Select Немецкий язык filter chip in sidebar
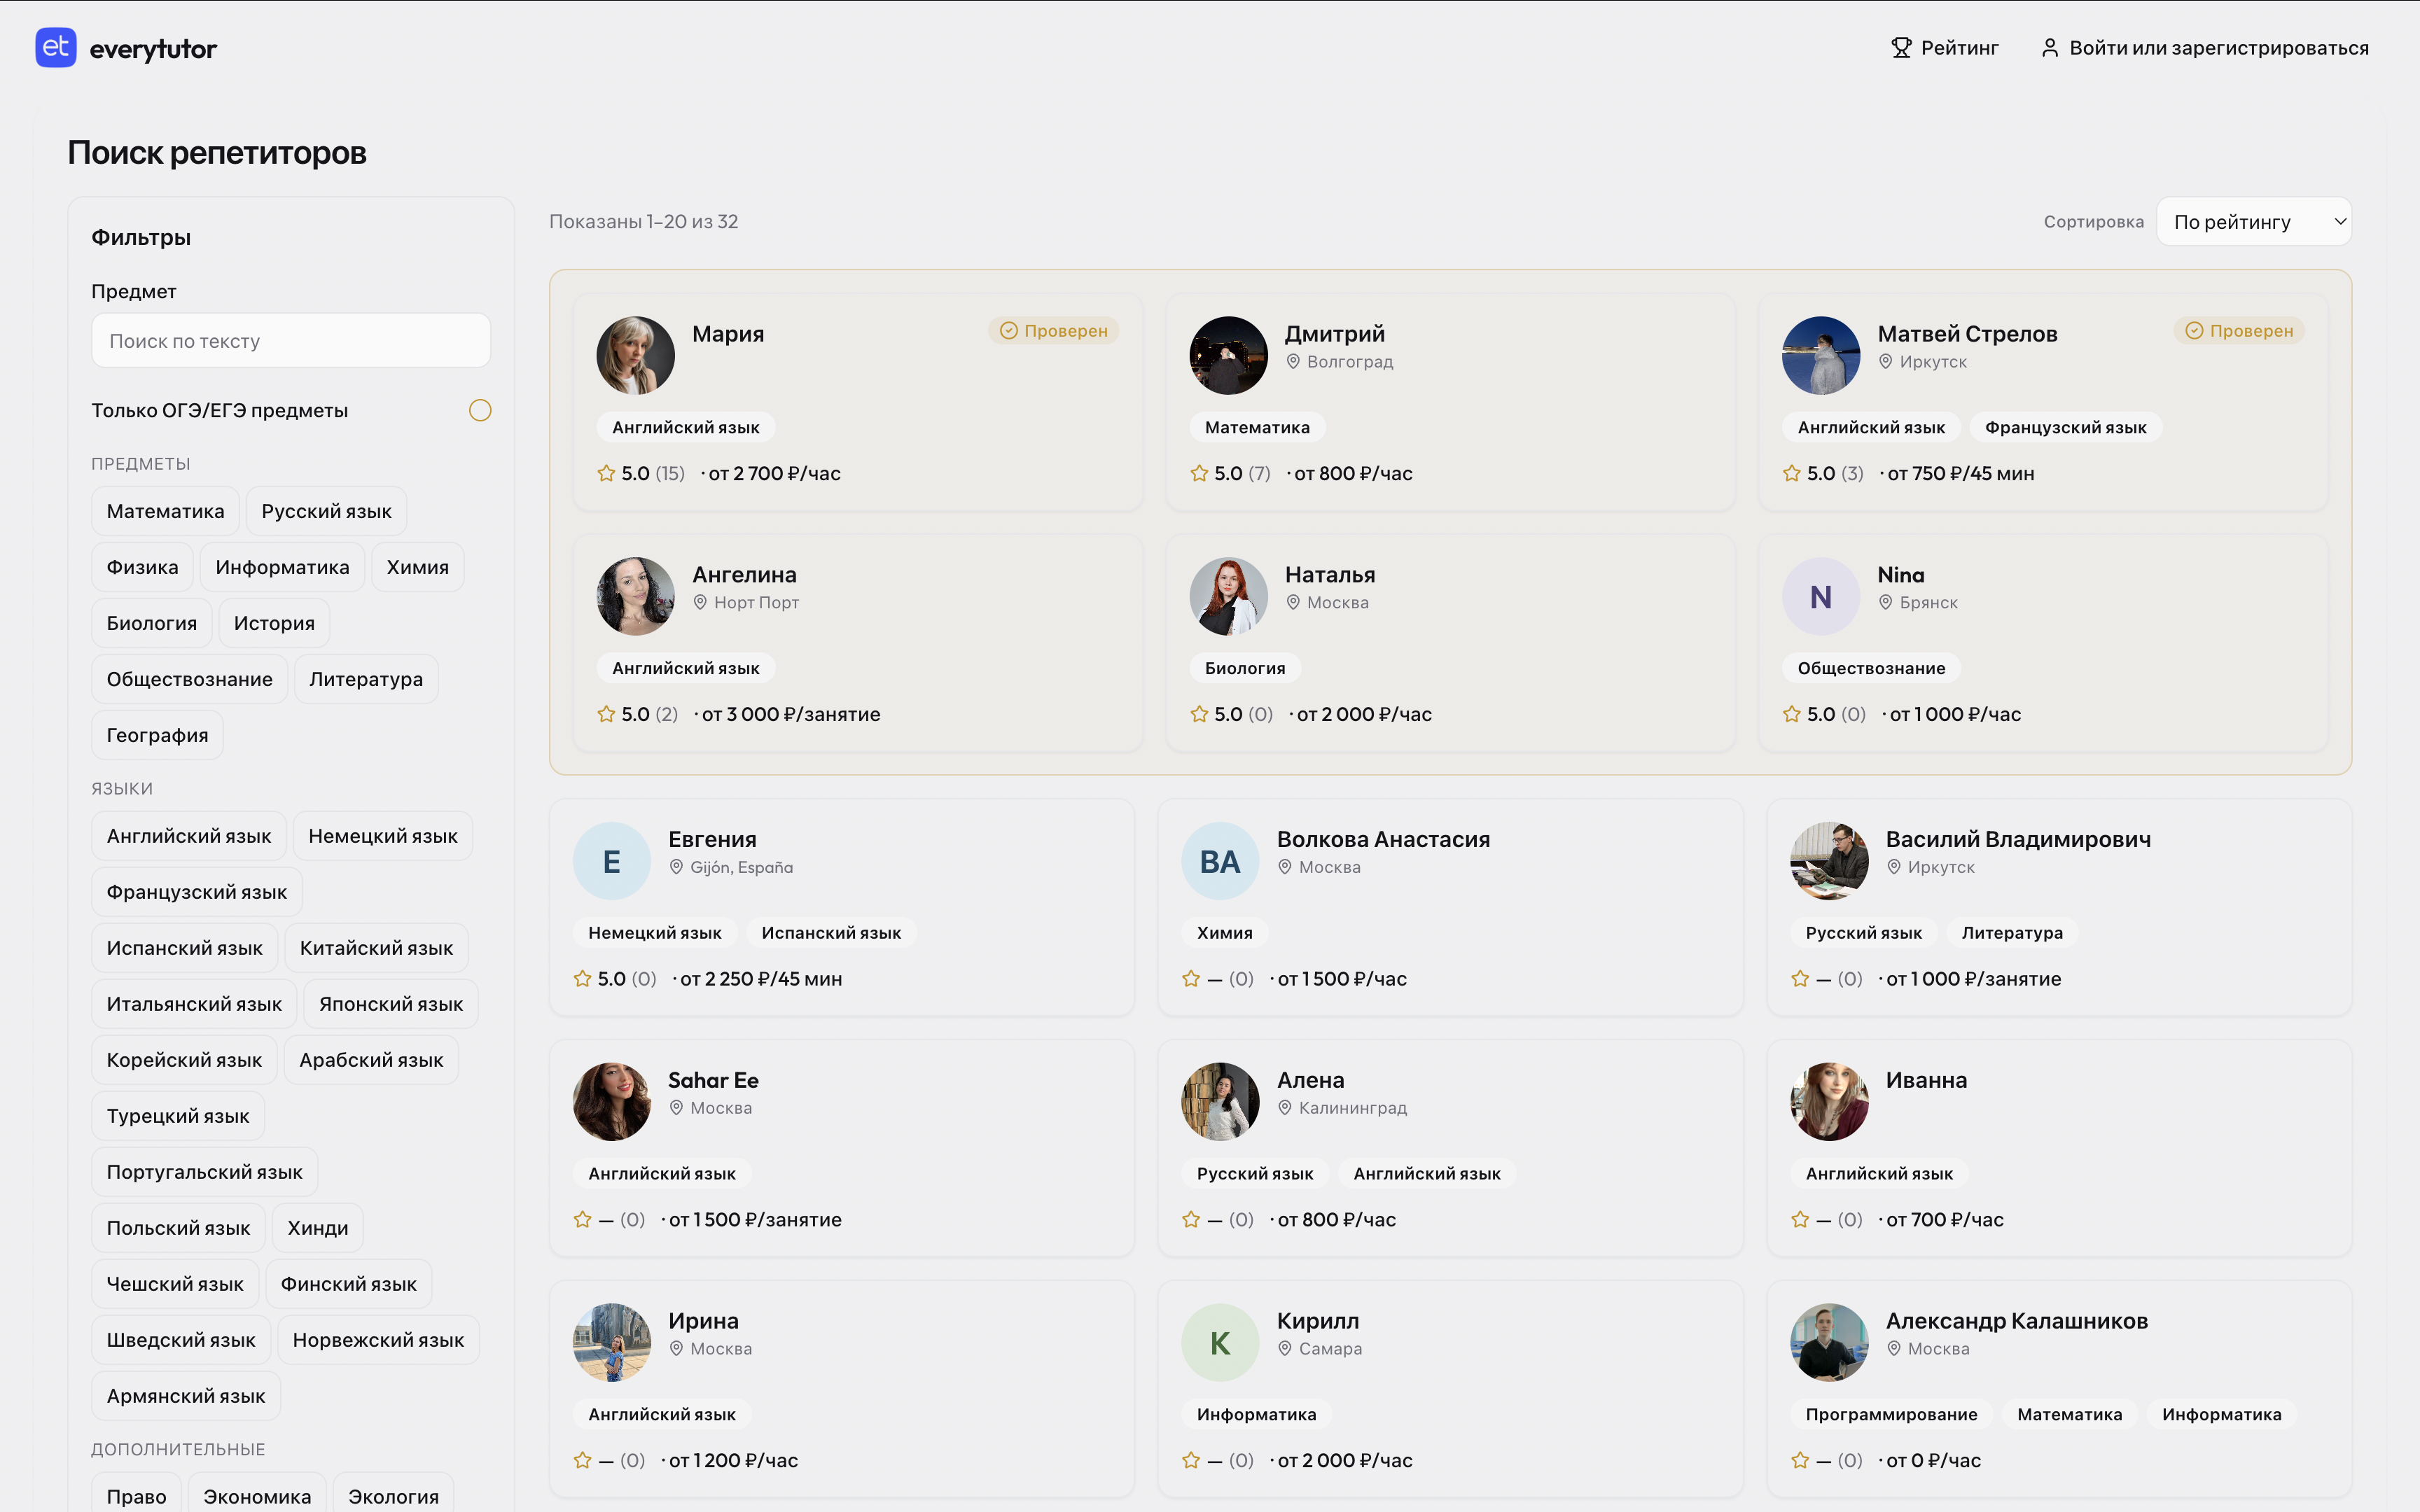The width and height of the screenshot is (2420, 1512). (382, 836)
